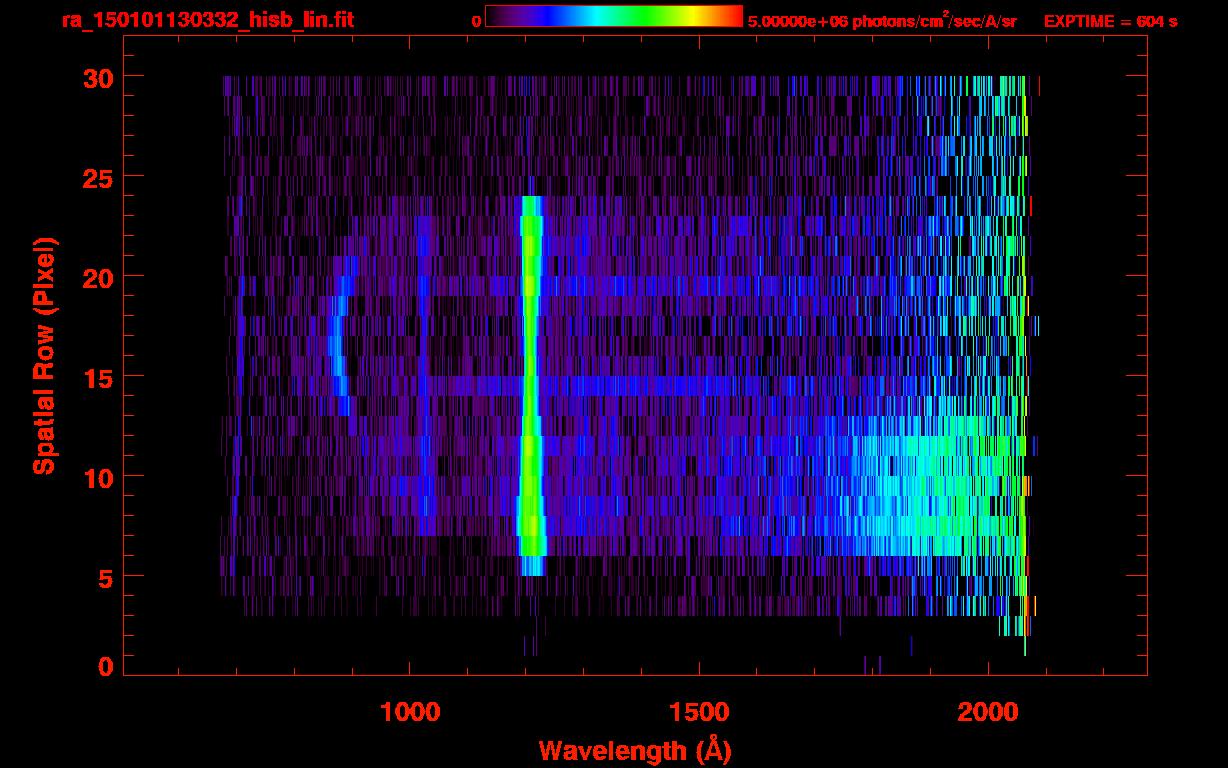This screenshot has height=768, width=1228.
Task: Click the EXPTIME = 604 s label
Action: [1110, 21]
